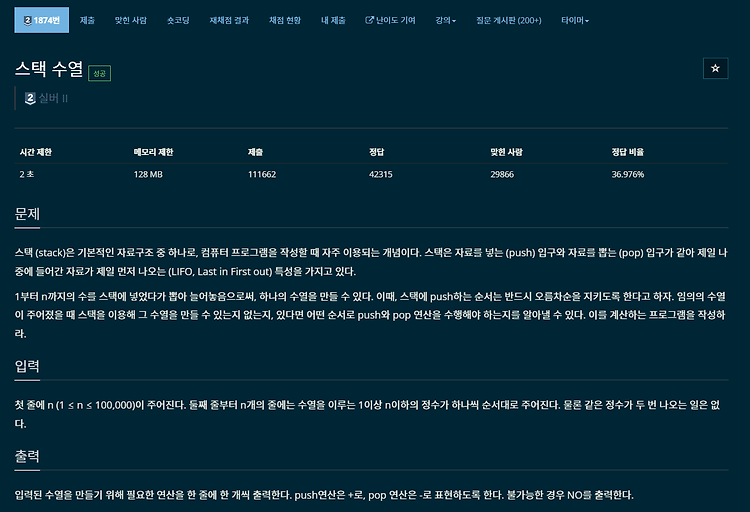750x512 pixels.
Task: Open the 난이도 기여 external link
Action: [390, 20]
